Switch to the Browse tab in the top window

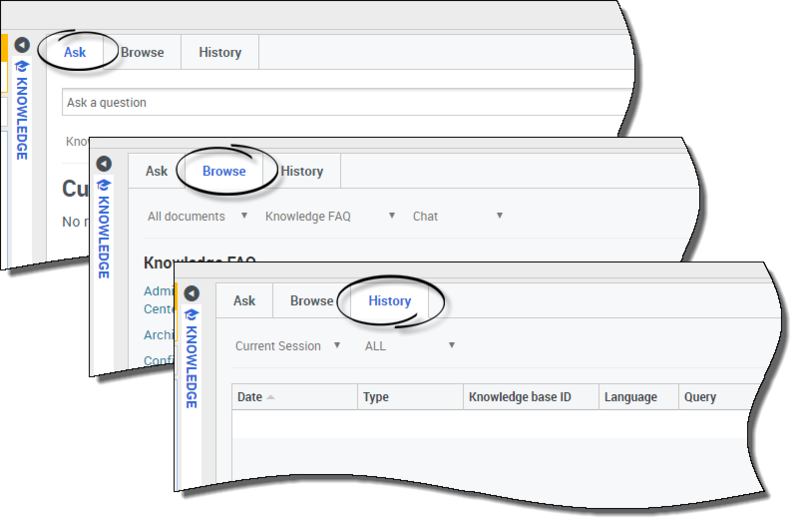(x=142, y=52)
